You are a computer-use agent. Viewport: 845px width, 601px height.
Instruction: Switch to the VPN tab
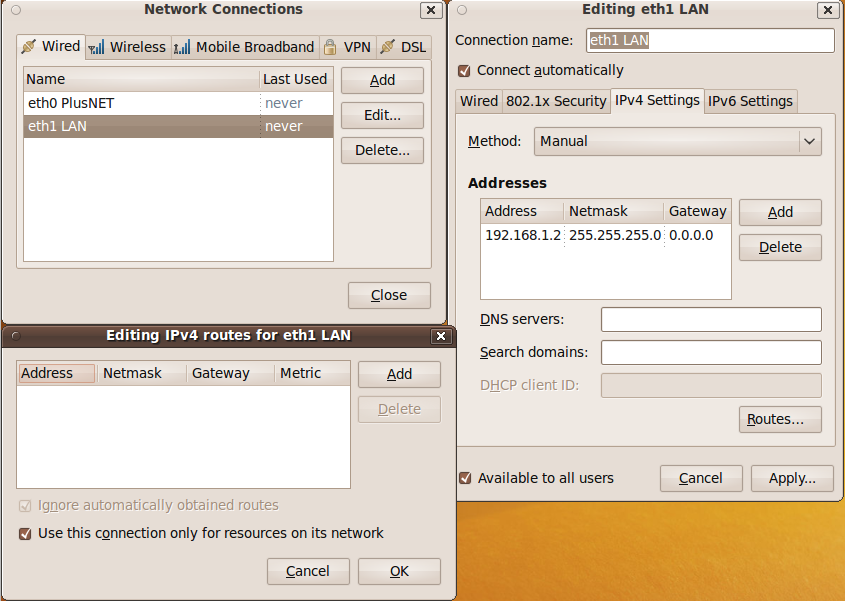(x=348, y=47)
